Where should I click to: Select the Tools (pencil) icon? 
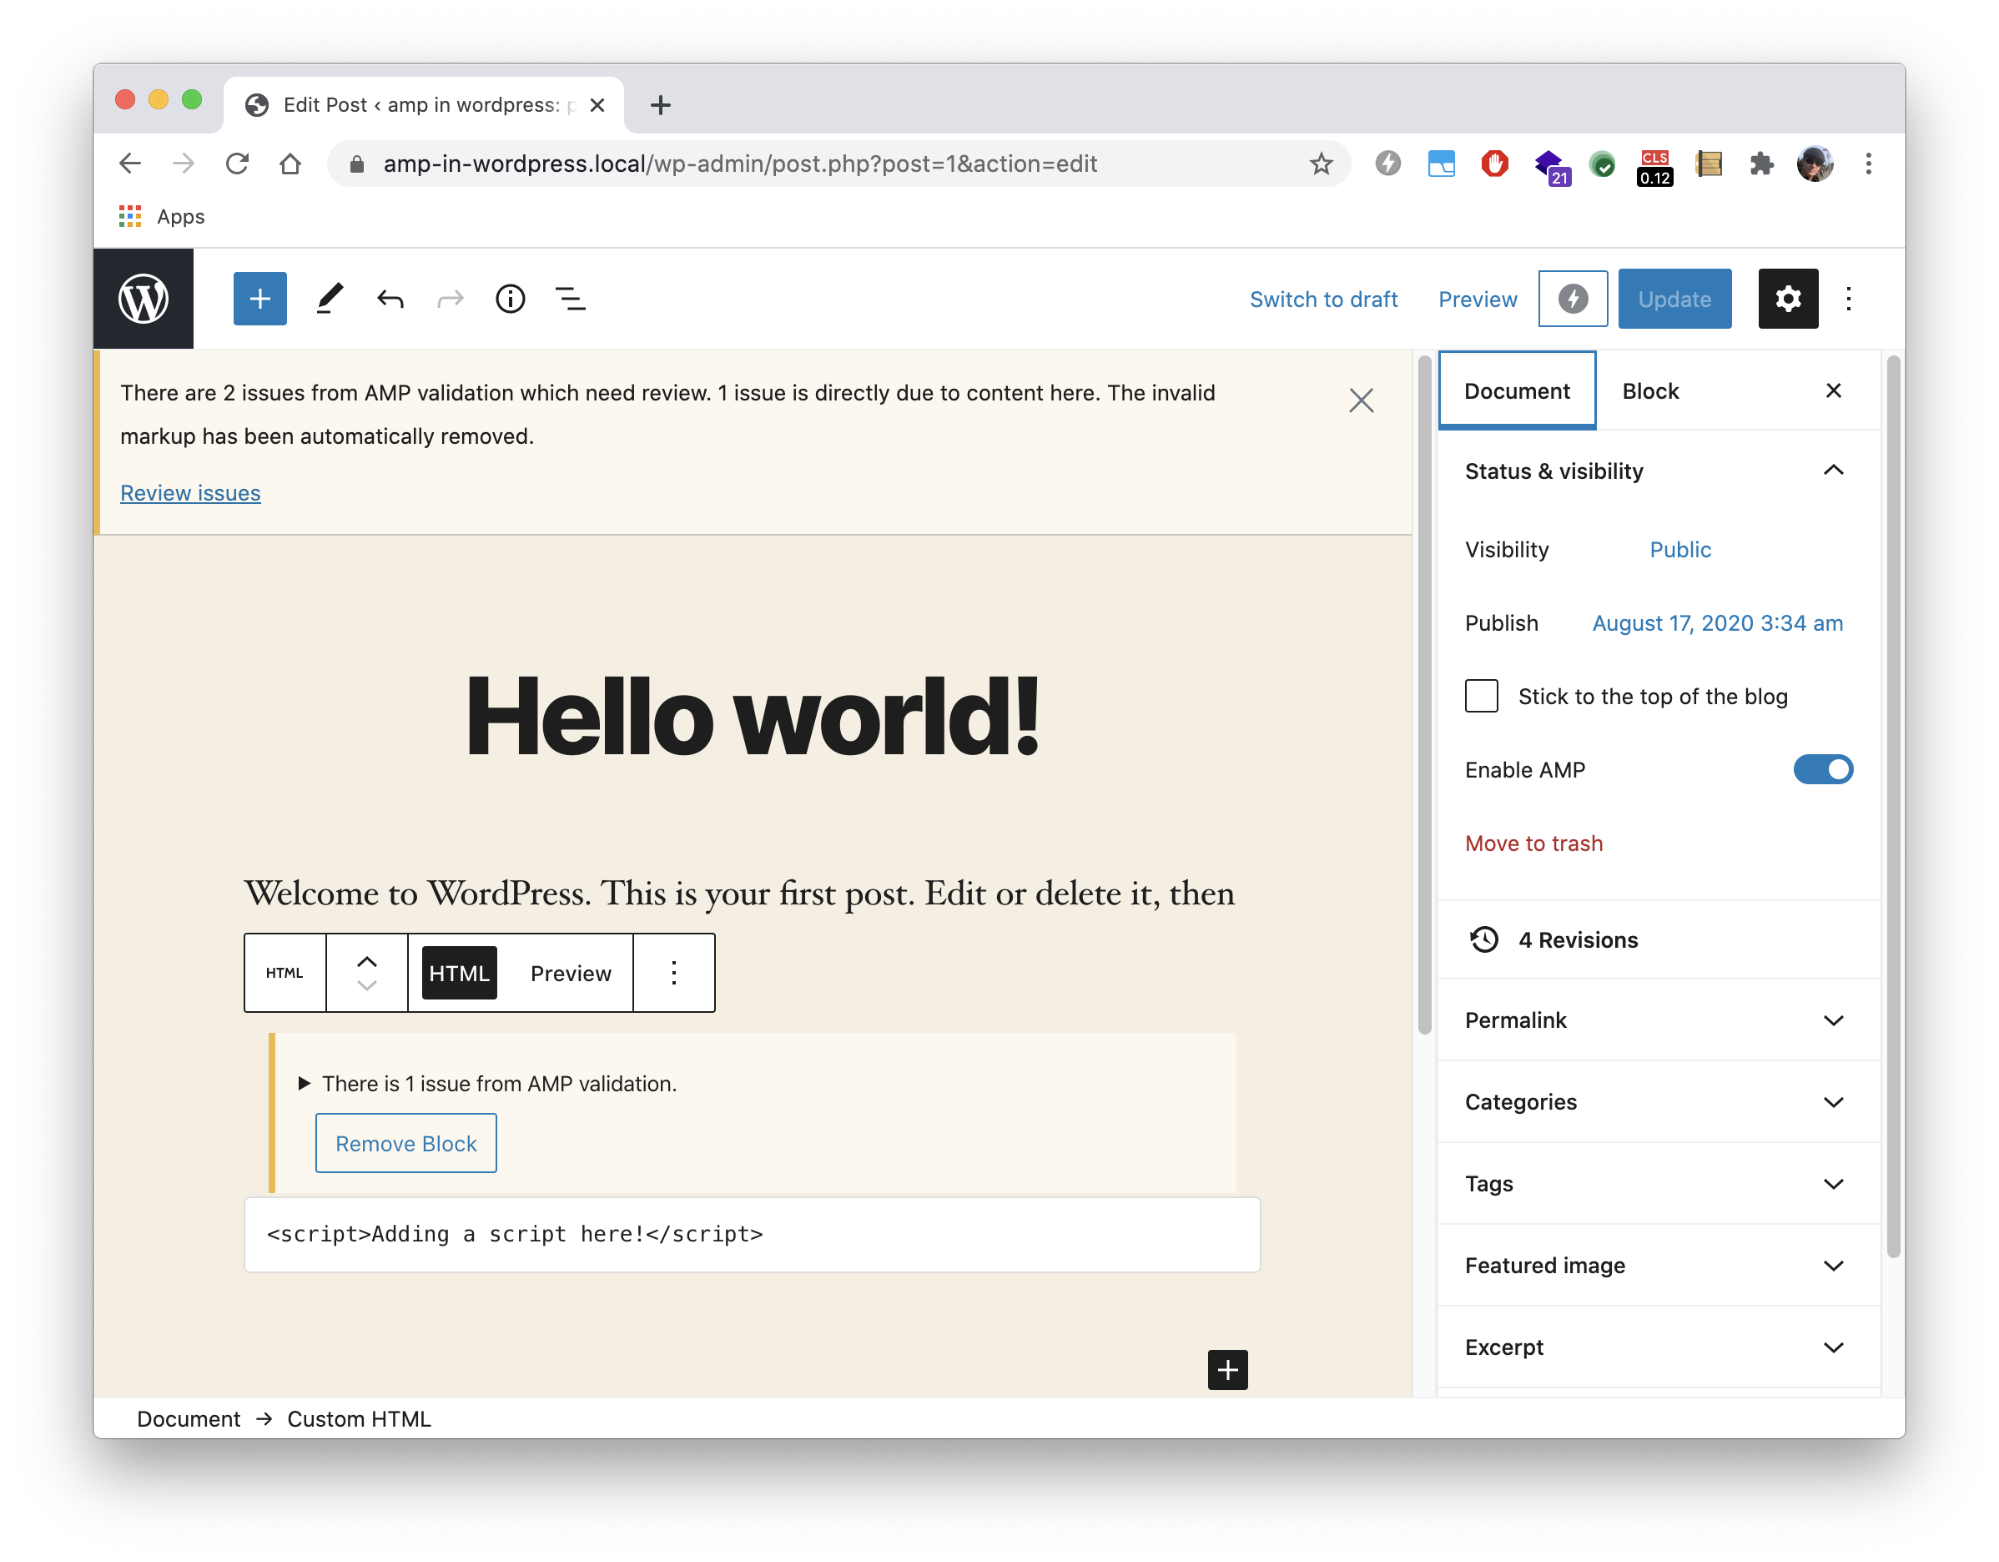(x=330, y=298)
